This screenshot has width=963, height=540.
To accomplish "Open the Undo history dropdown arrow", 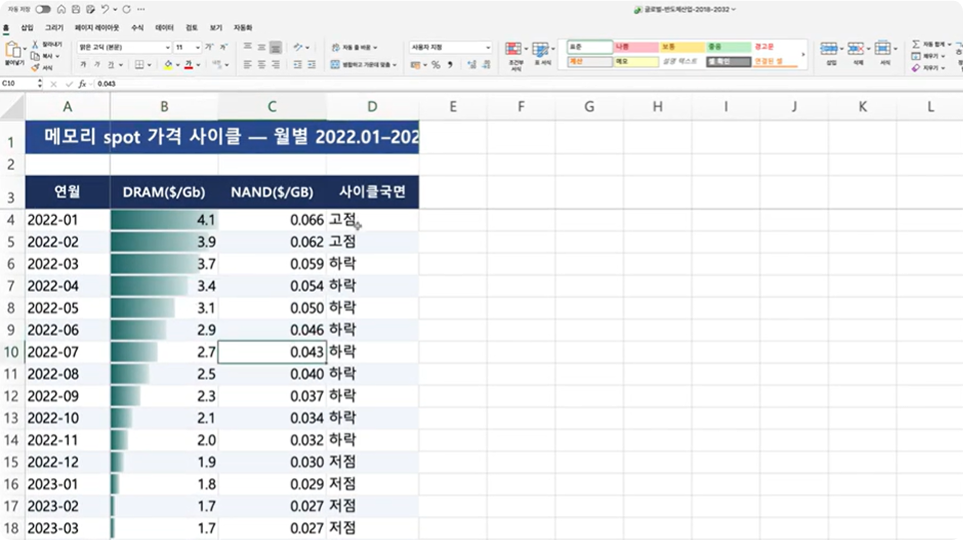I will (x=115, y=9).
